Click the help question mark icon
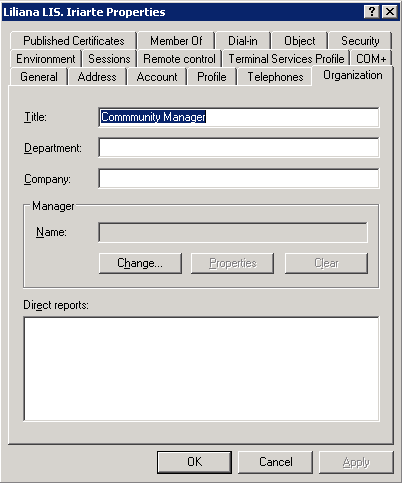This screenshot has height=483, width=402. click(x=371, y=12)
